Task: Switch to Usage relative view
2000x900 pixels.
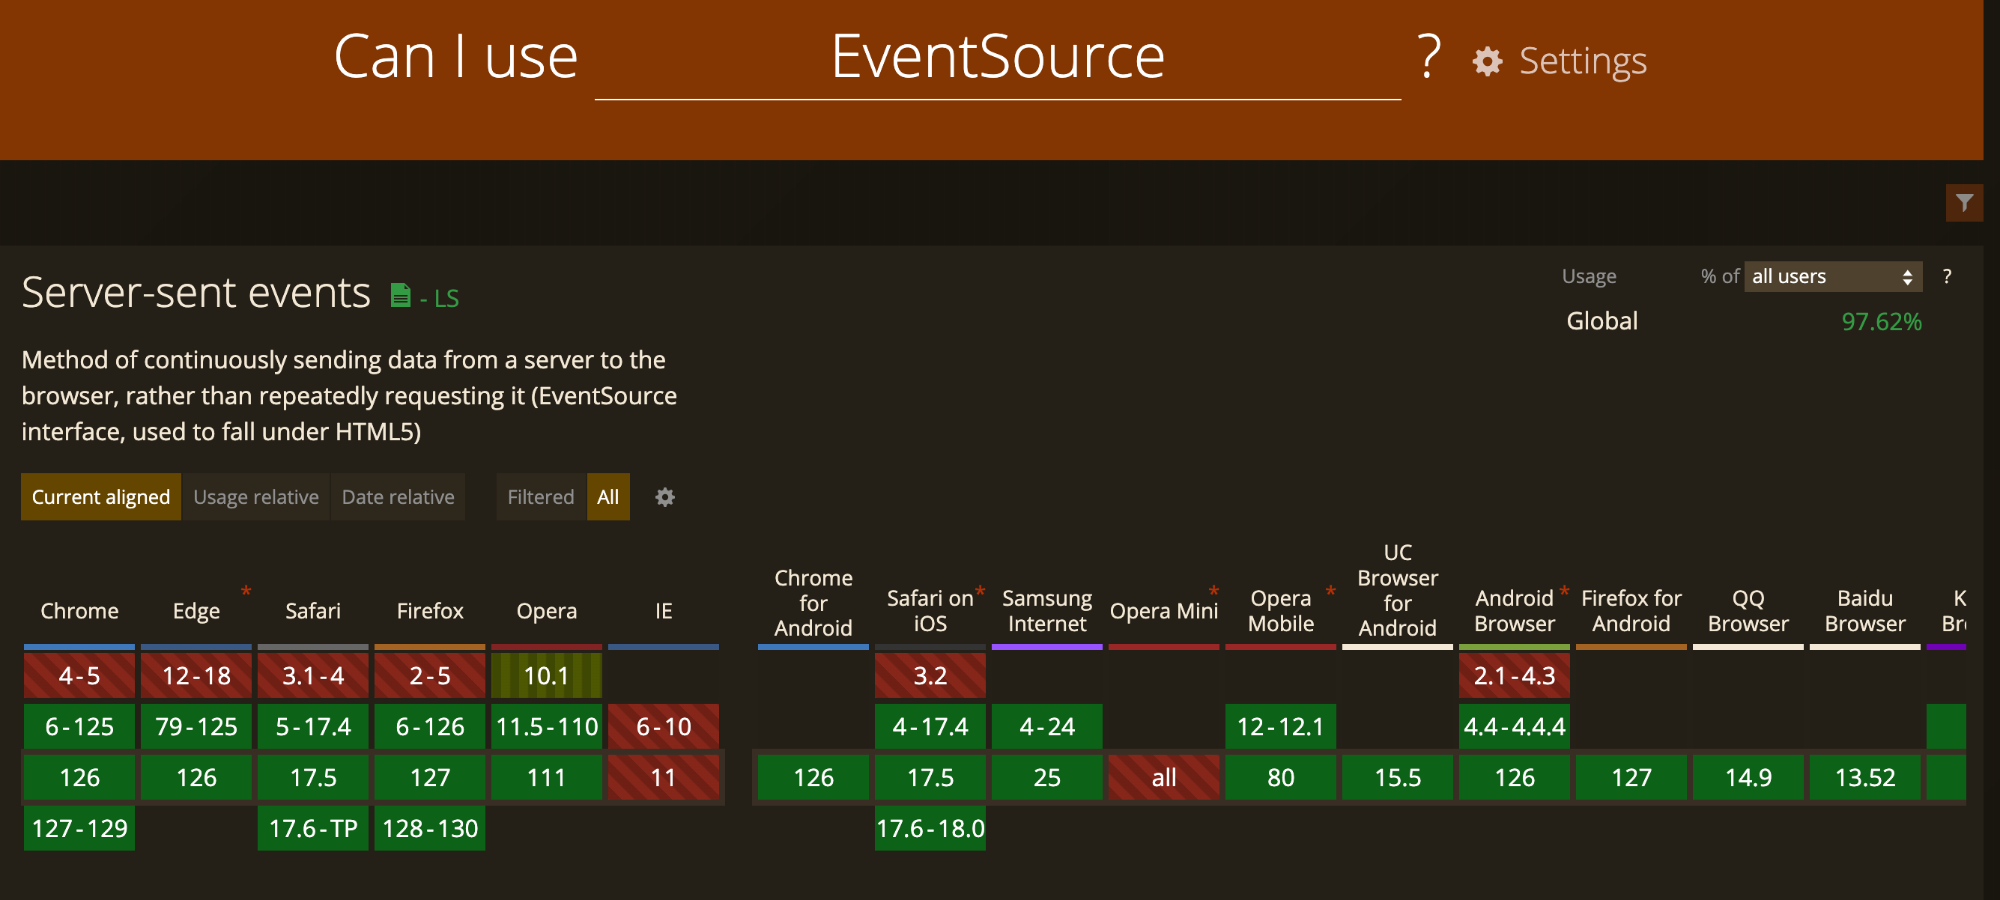Action: click(x=256, y=497)
